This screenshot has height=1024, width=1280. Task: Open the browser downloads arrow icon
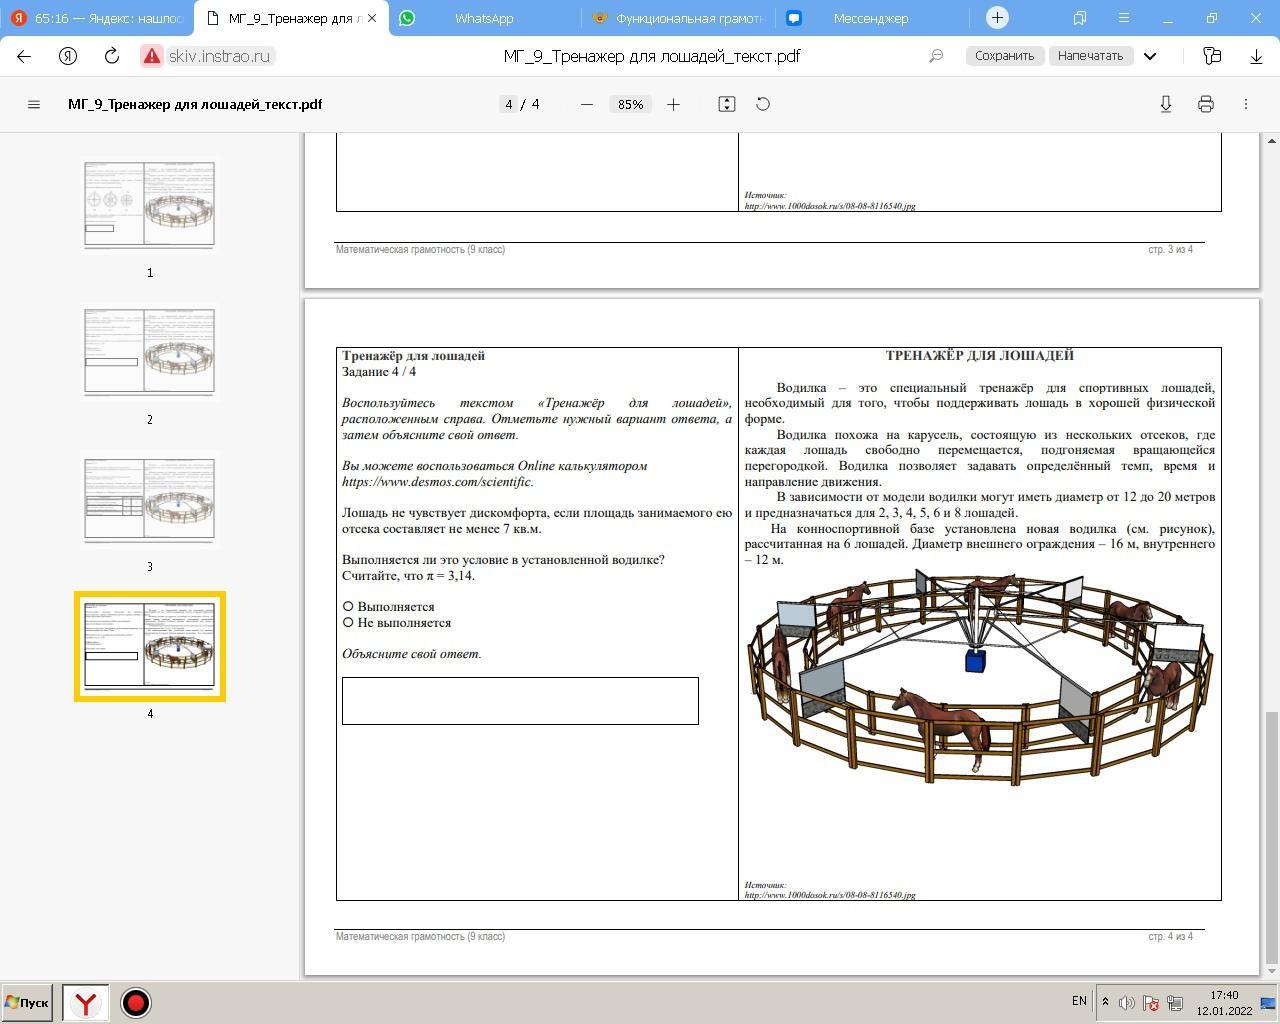click(1256, 56)
